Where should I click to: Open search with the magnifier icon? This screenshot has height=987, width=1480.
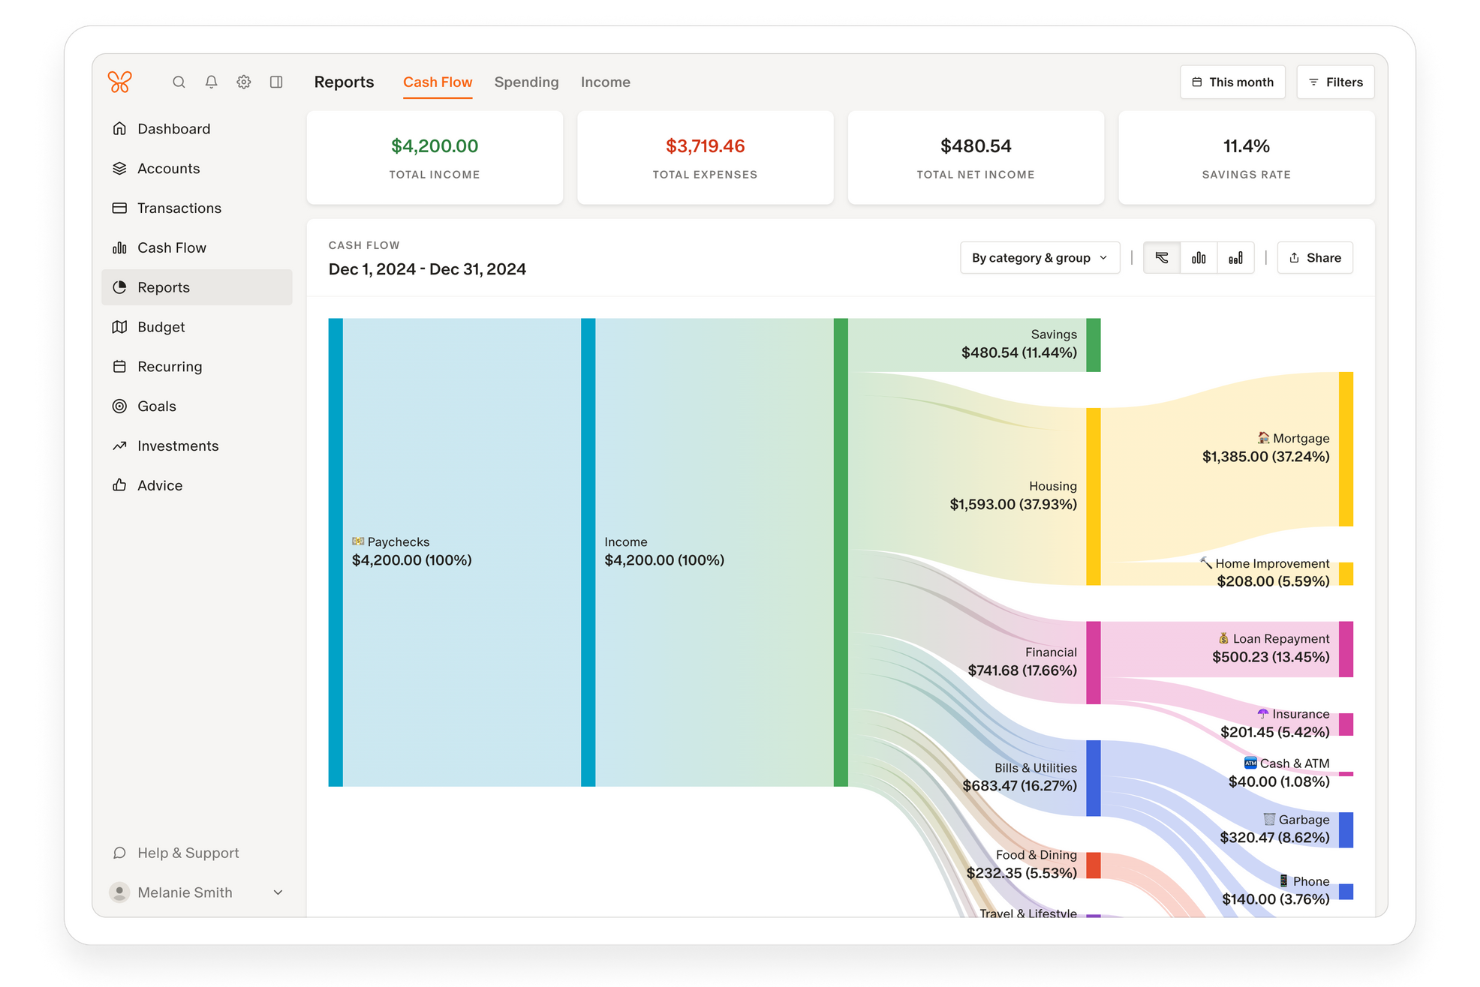(x=178, y=82)
